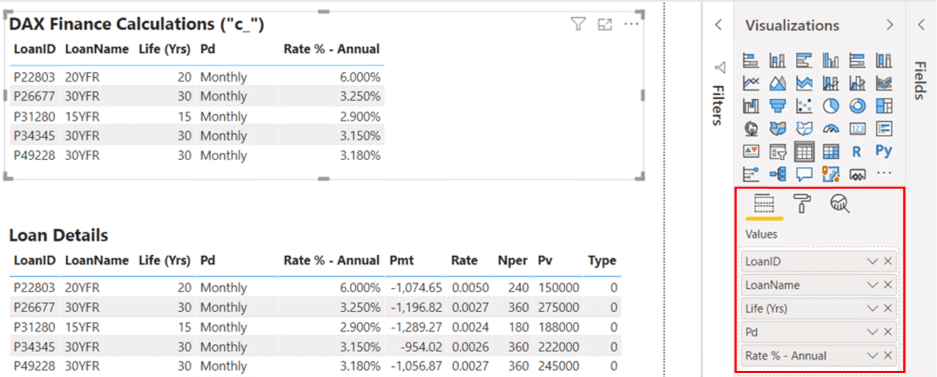Open focus mode on the DAX Finance table
Image resolution: width=937 pixels, height=377 pixels.
[605, 24]
